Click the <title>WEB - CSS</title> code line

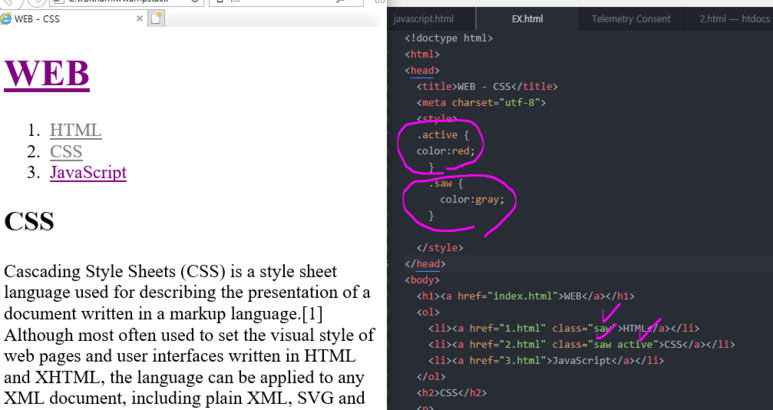(487, 87)
